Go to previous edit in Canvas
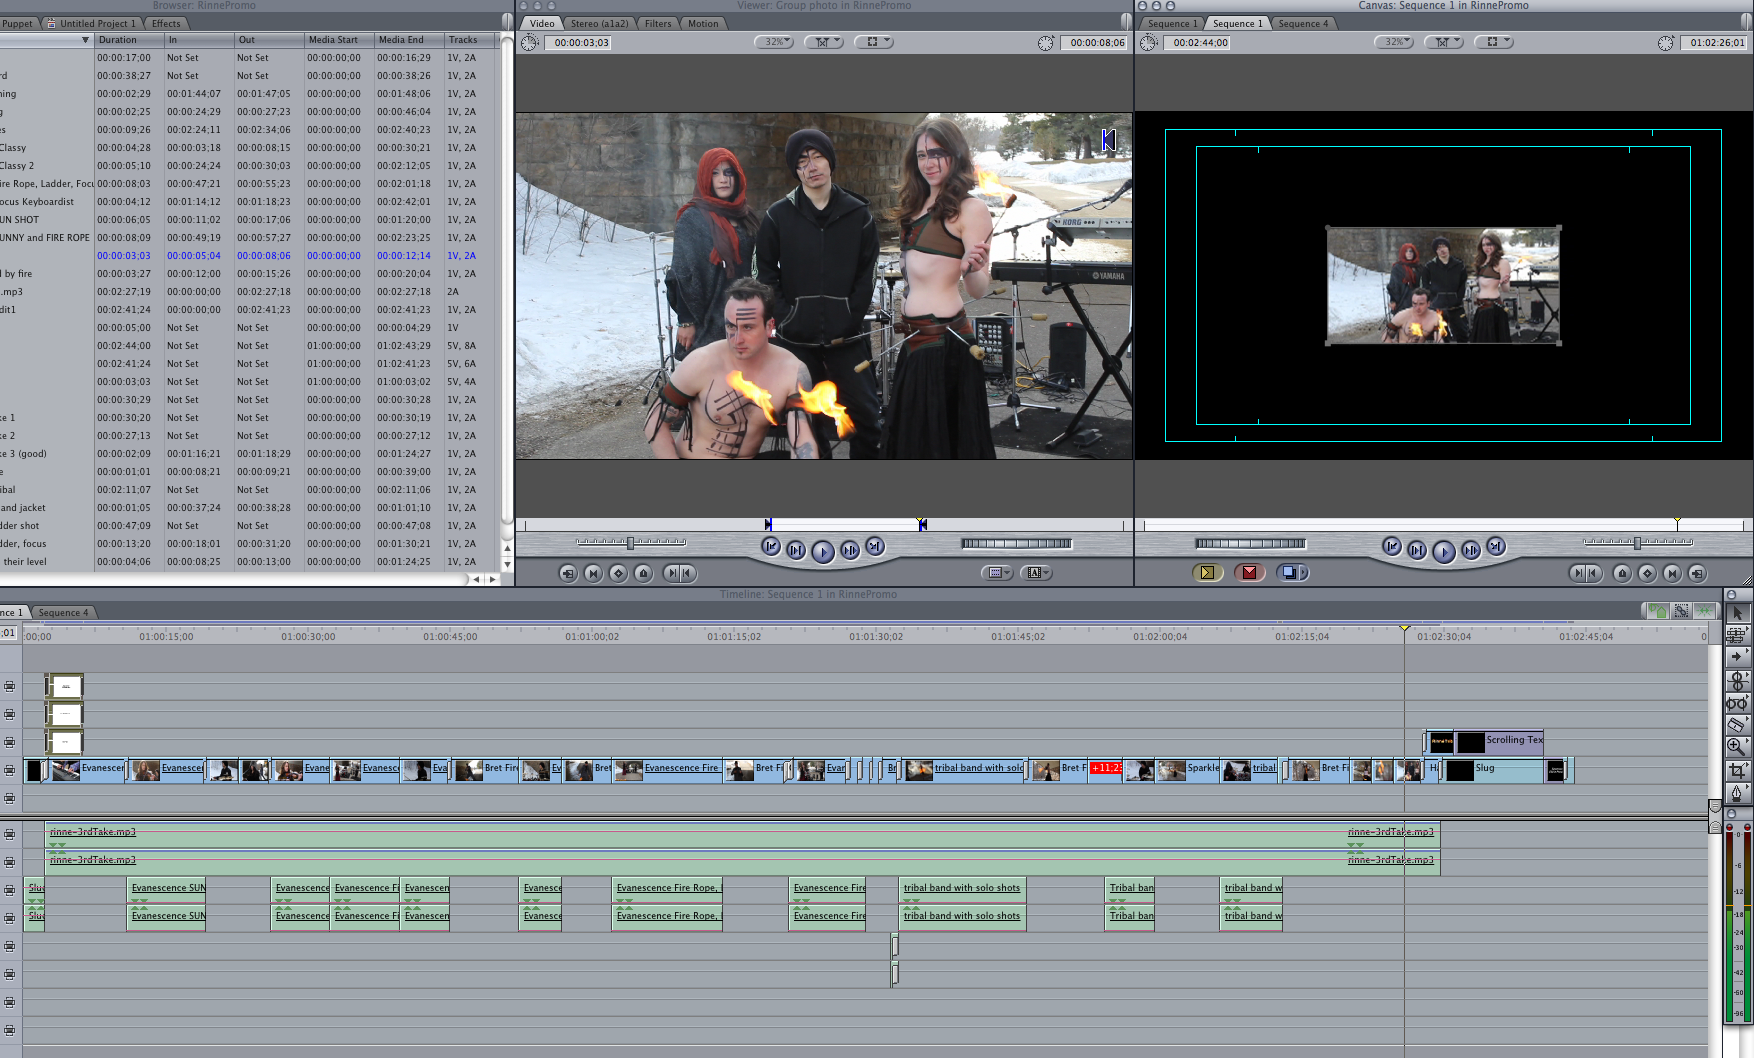1754x1058 pixels. [1391, 547]
